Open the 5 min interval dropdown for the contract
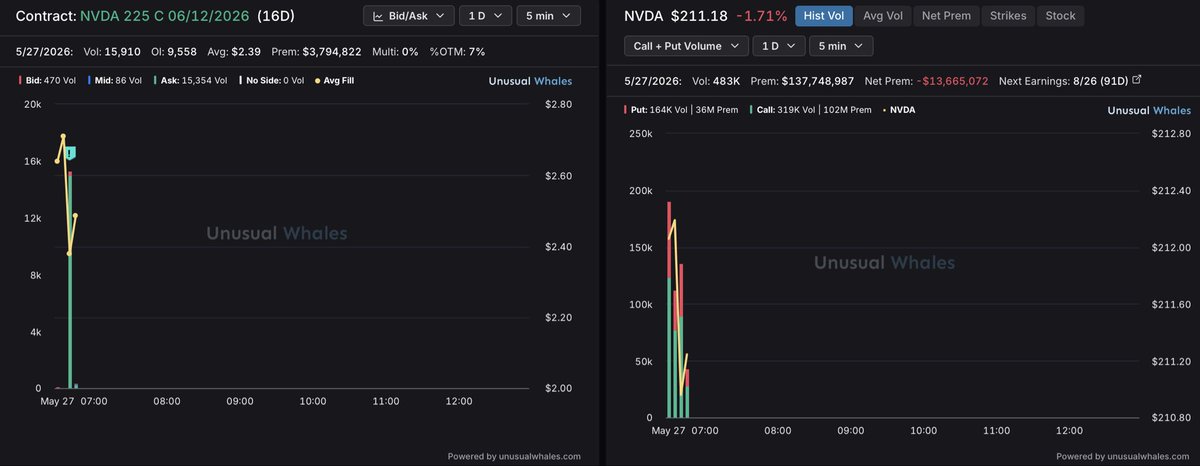Viewport: 1200px width, 466px height. point(548,16)
